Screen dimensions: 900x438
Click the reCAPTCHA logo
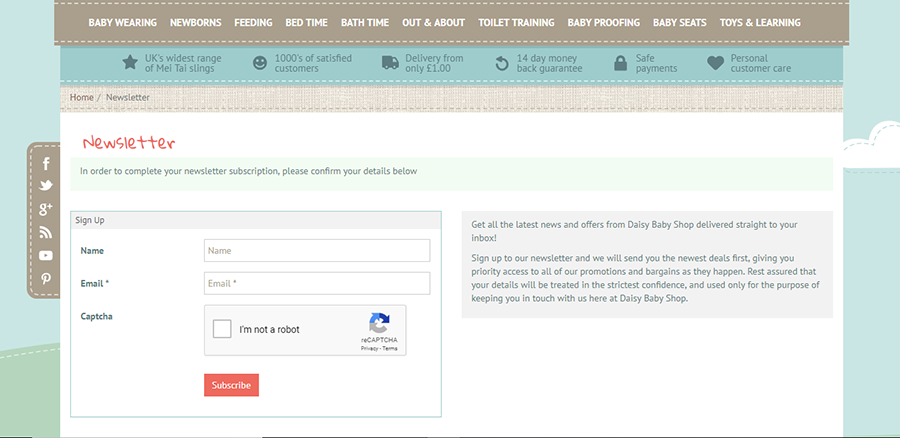(379, 323)
